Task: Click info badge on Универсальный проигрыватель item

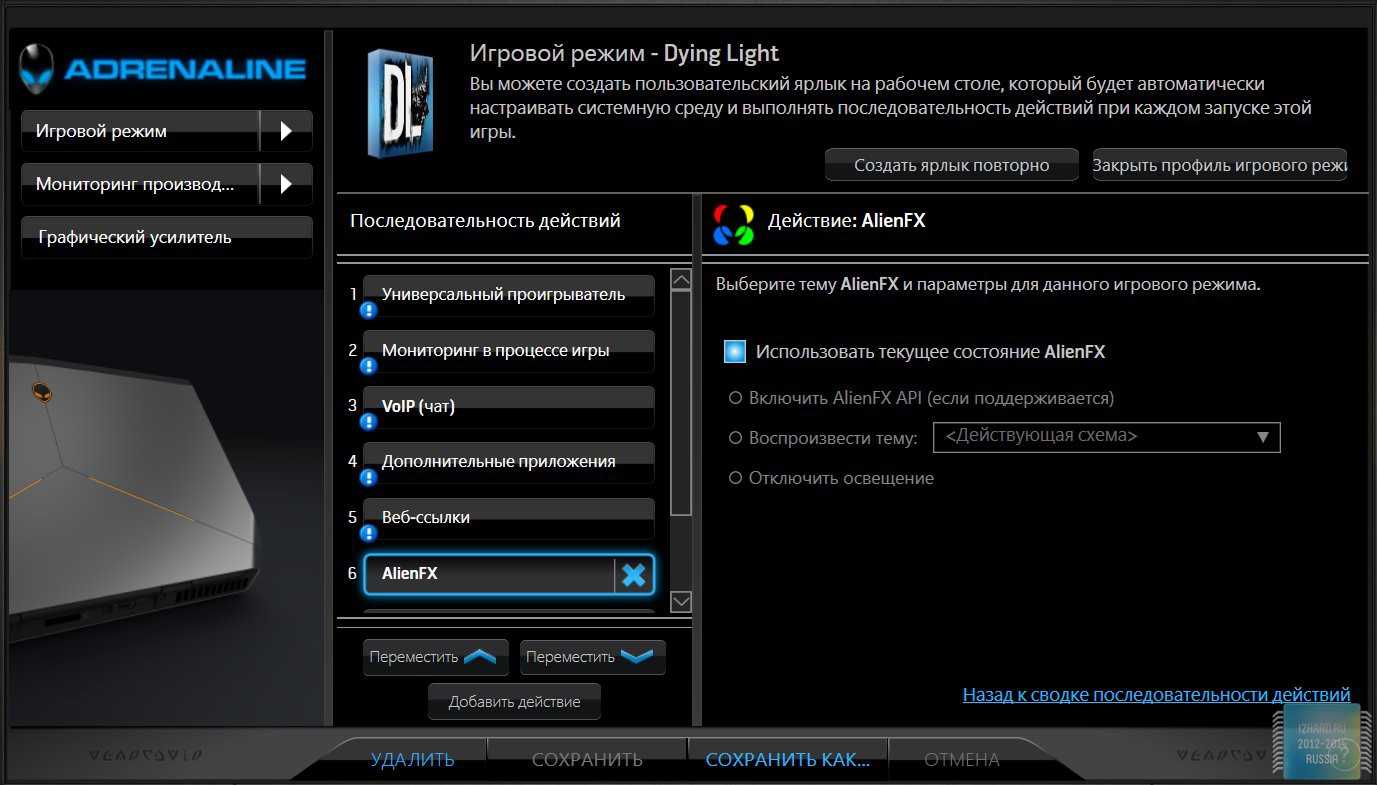Action: coord(369,310)
